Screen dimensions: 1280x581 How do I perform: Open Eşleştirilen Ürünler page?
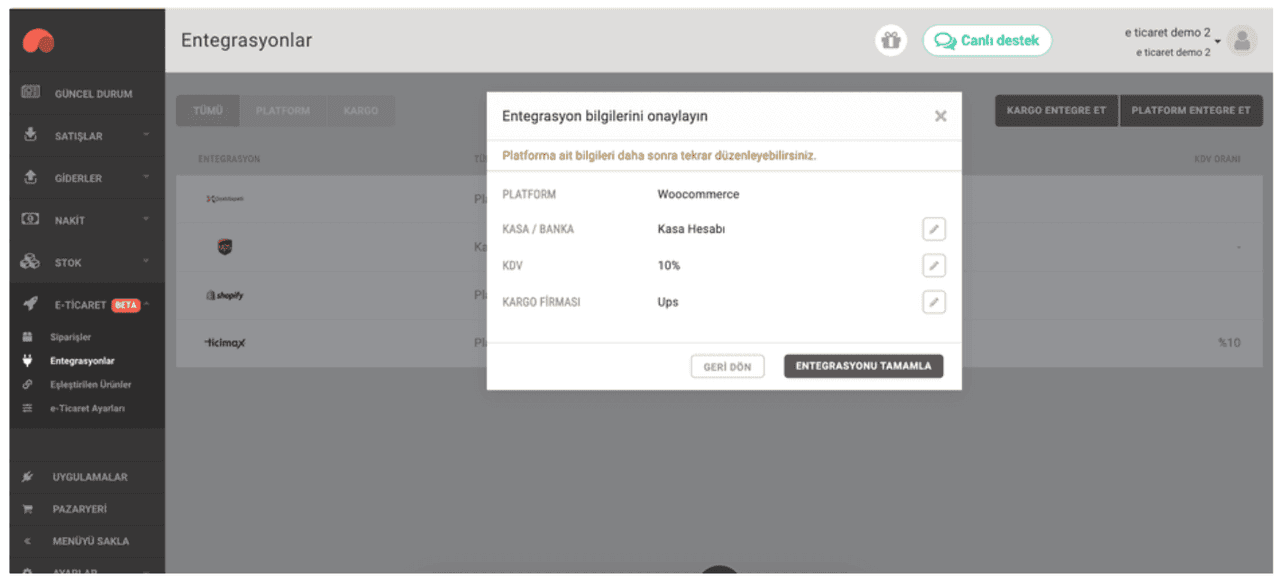pyautogui.click(x=90, y=385)
